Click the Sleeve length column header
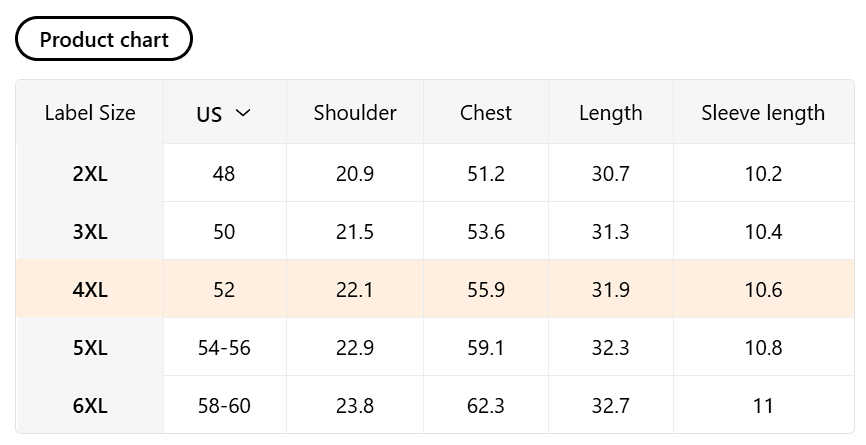Viewport: 866px width, 445px height. 763,113
